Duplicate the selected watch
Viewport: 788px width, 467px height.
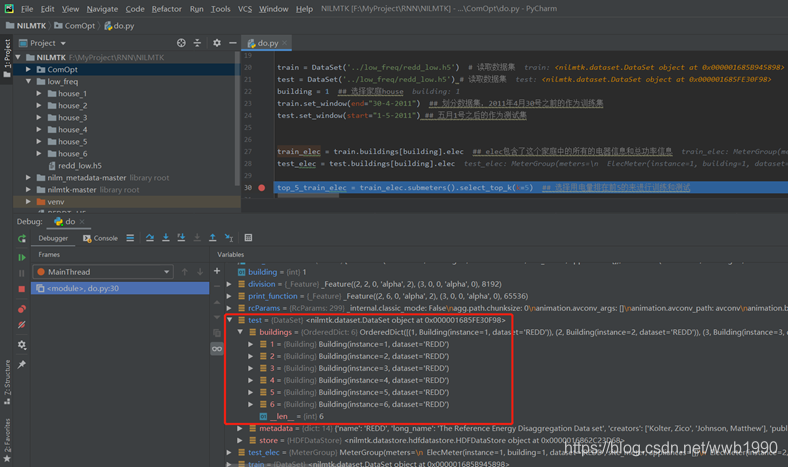217,333
